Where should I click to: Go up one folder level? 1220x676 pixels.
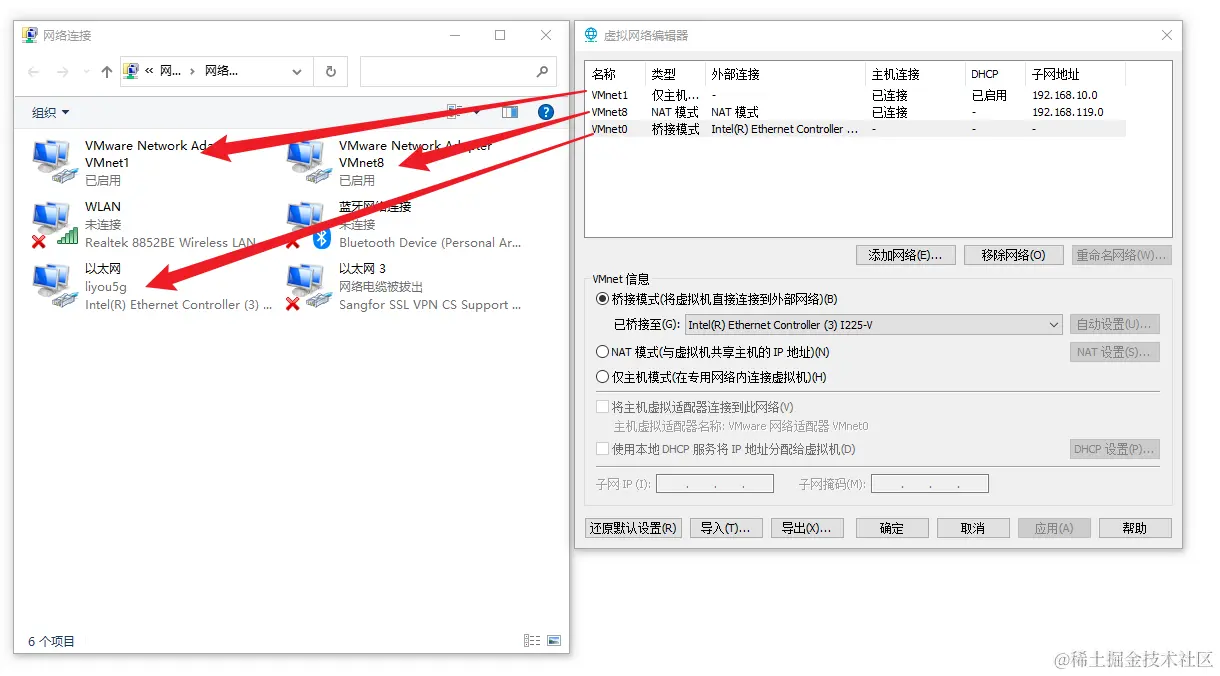107,72
